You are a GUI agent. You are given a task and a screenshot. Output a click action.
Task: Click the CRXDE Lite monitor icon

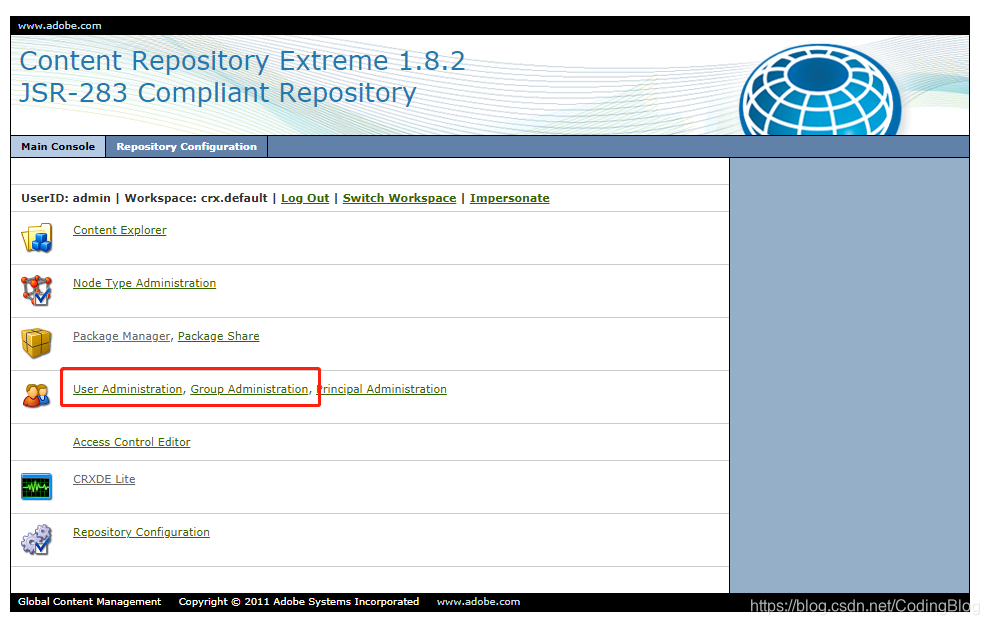(x=37, y=486)
